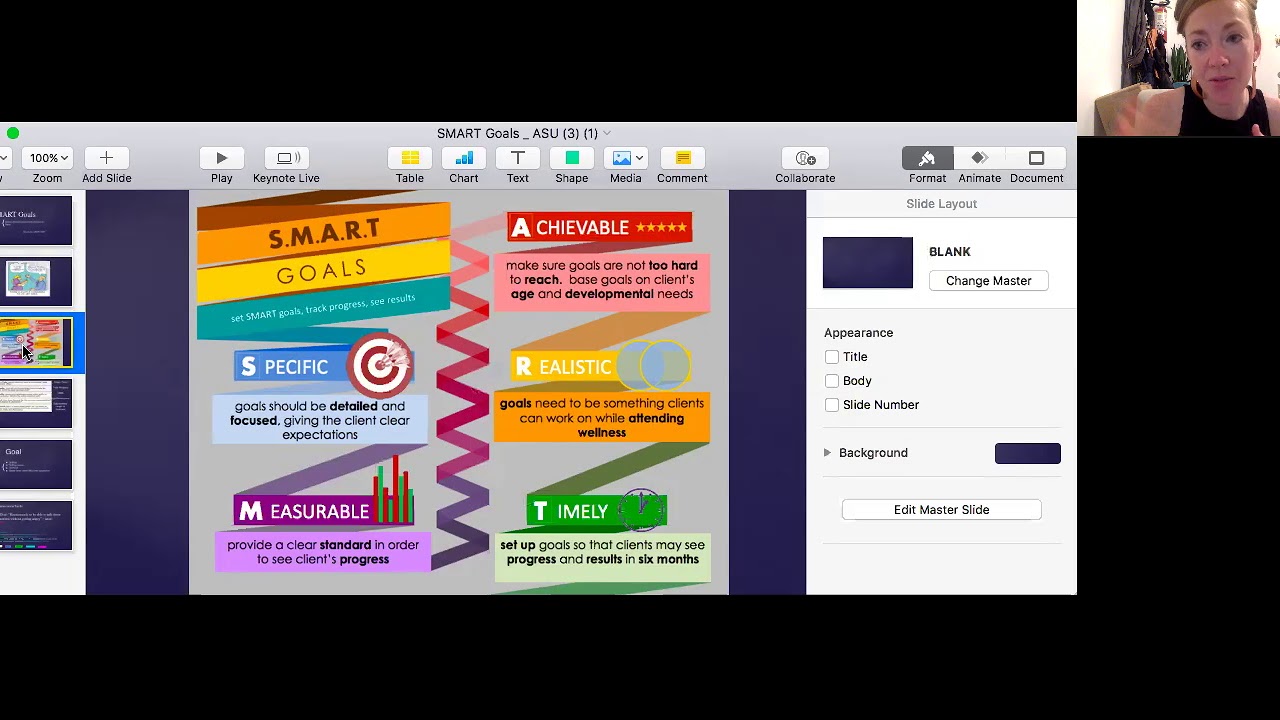Open the Media picker

click(625, 158)
